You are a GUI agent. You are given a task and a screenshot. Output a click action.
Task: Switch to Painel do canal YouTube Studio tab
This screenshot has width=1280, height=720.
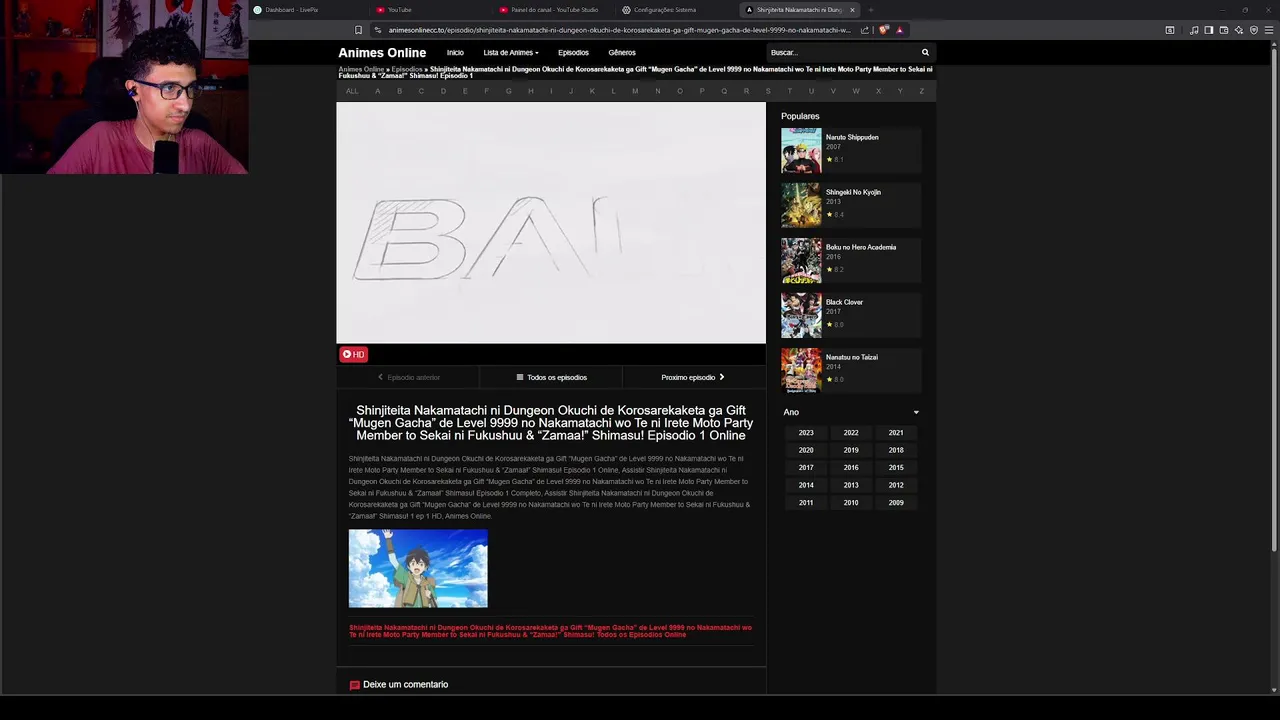coord(553,10)
